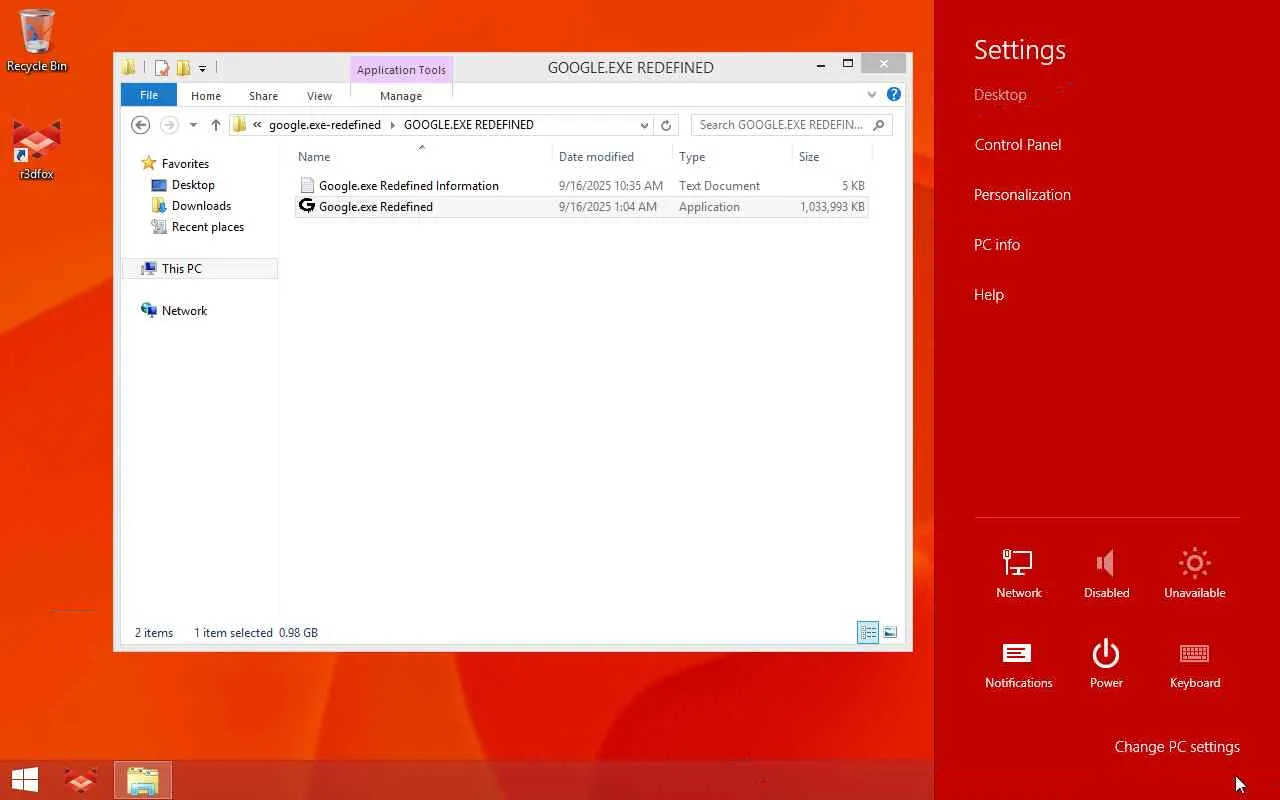Click Help in the Settings charm
Viewport: 1280px width, 800px height.
tap(989, 295)
